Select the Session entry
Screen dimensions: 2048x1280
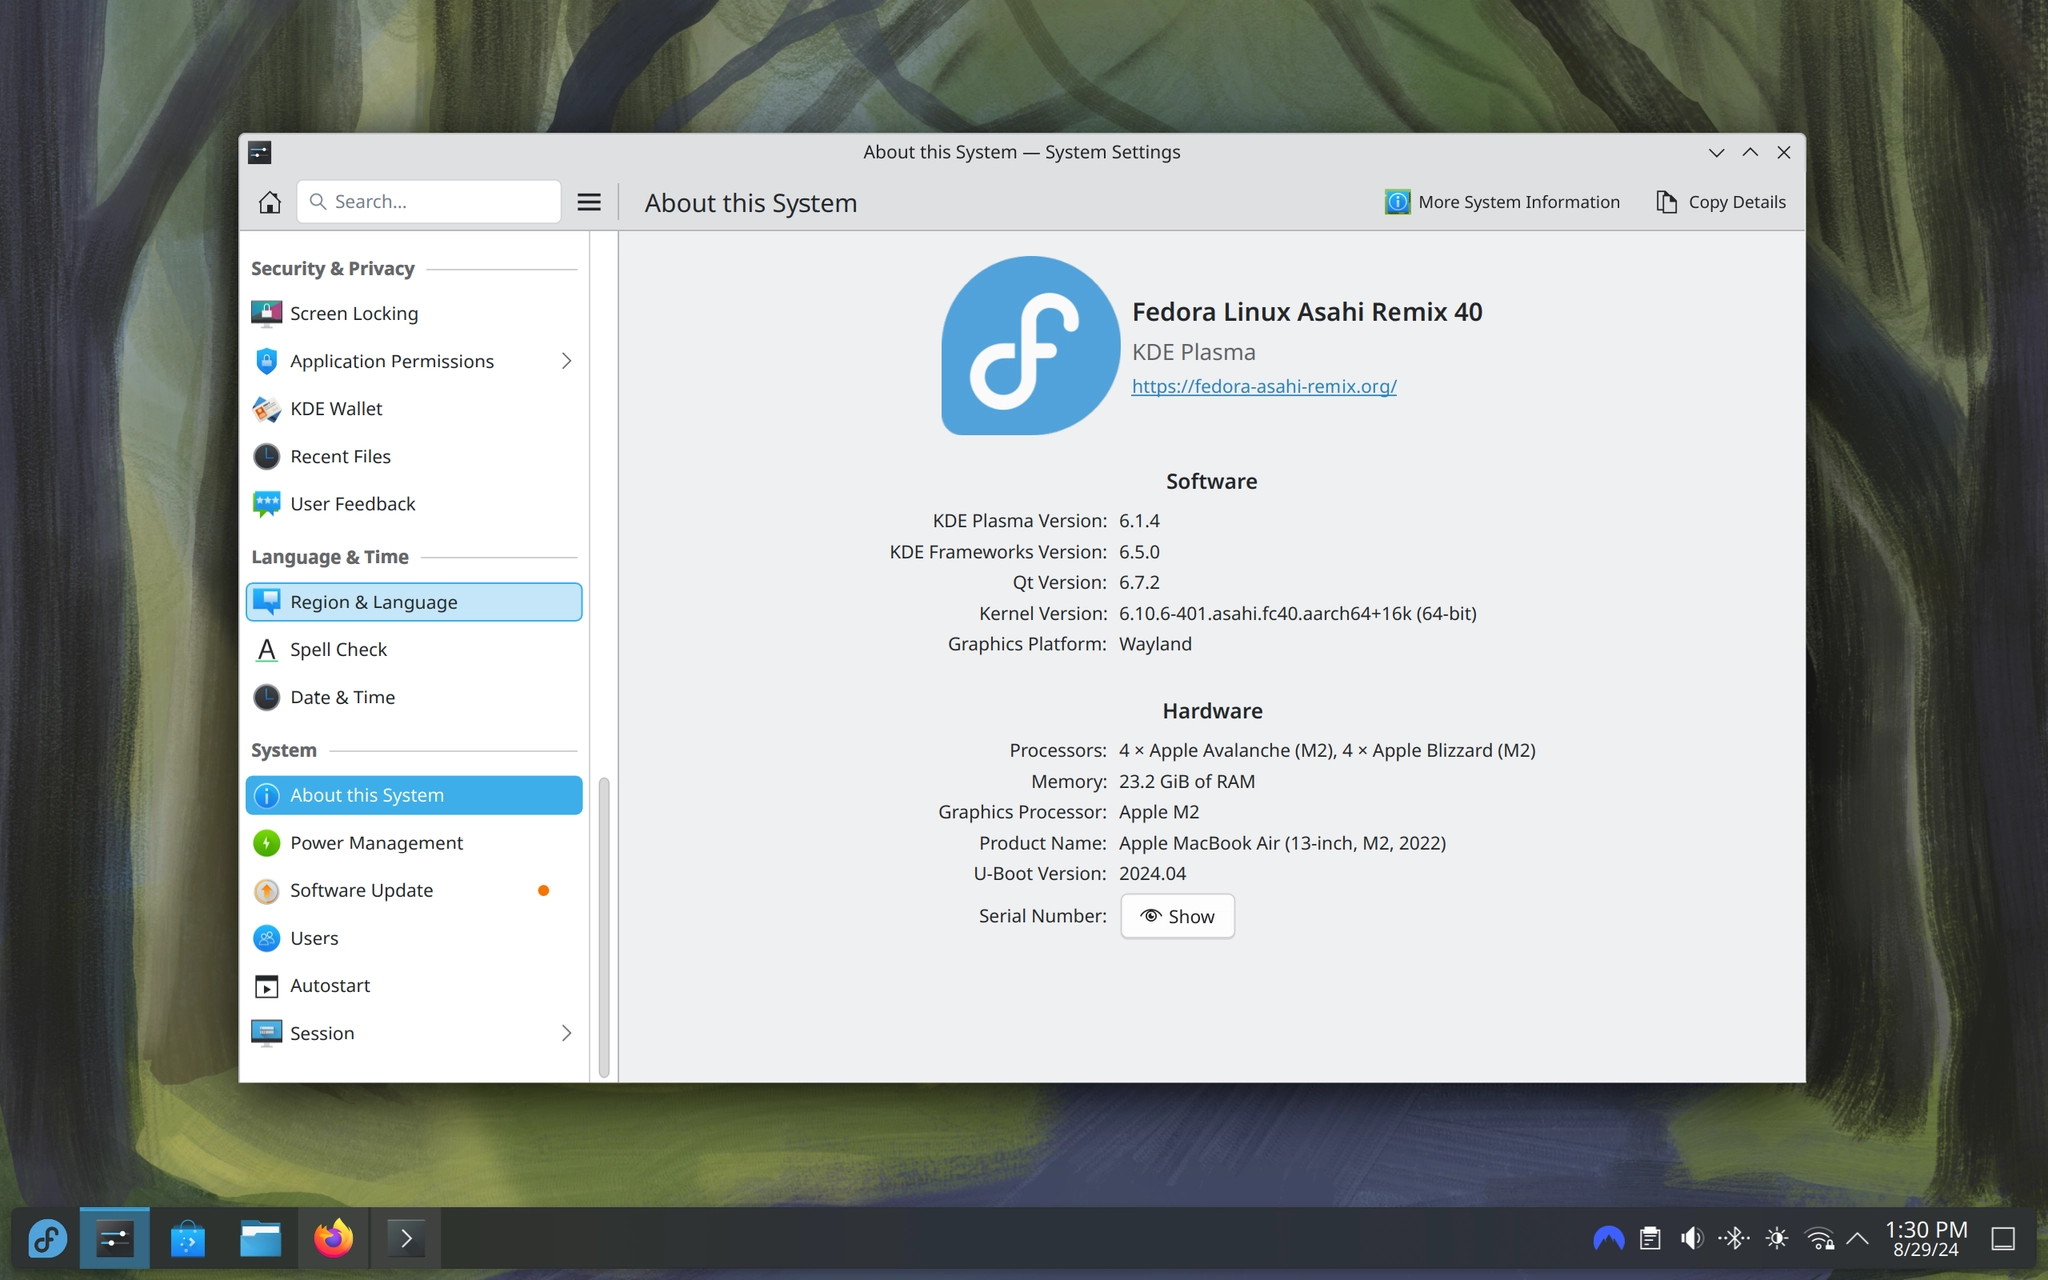pos(414,1033)
